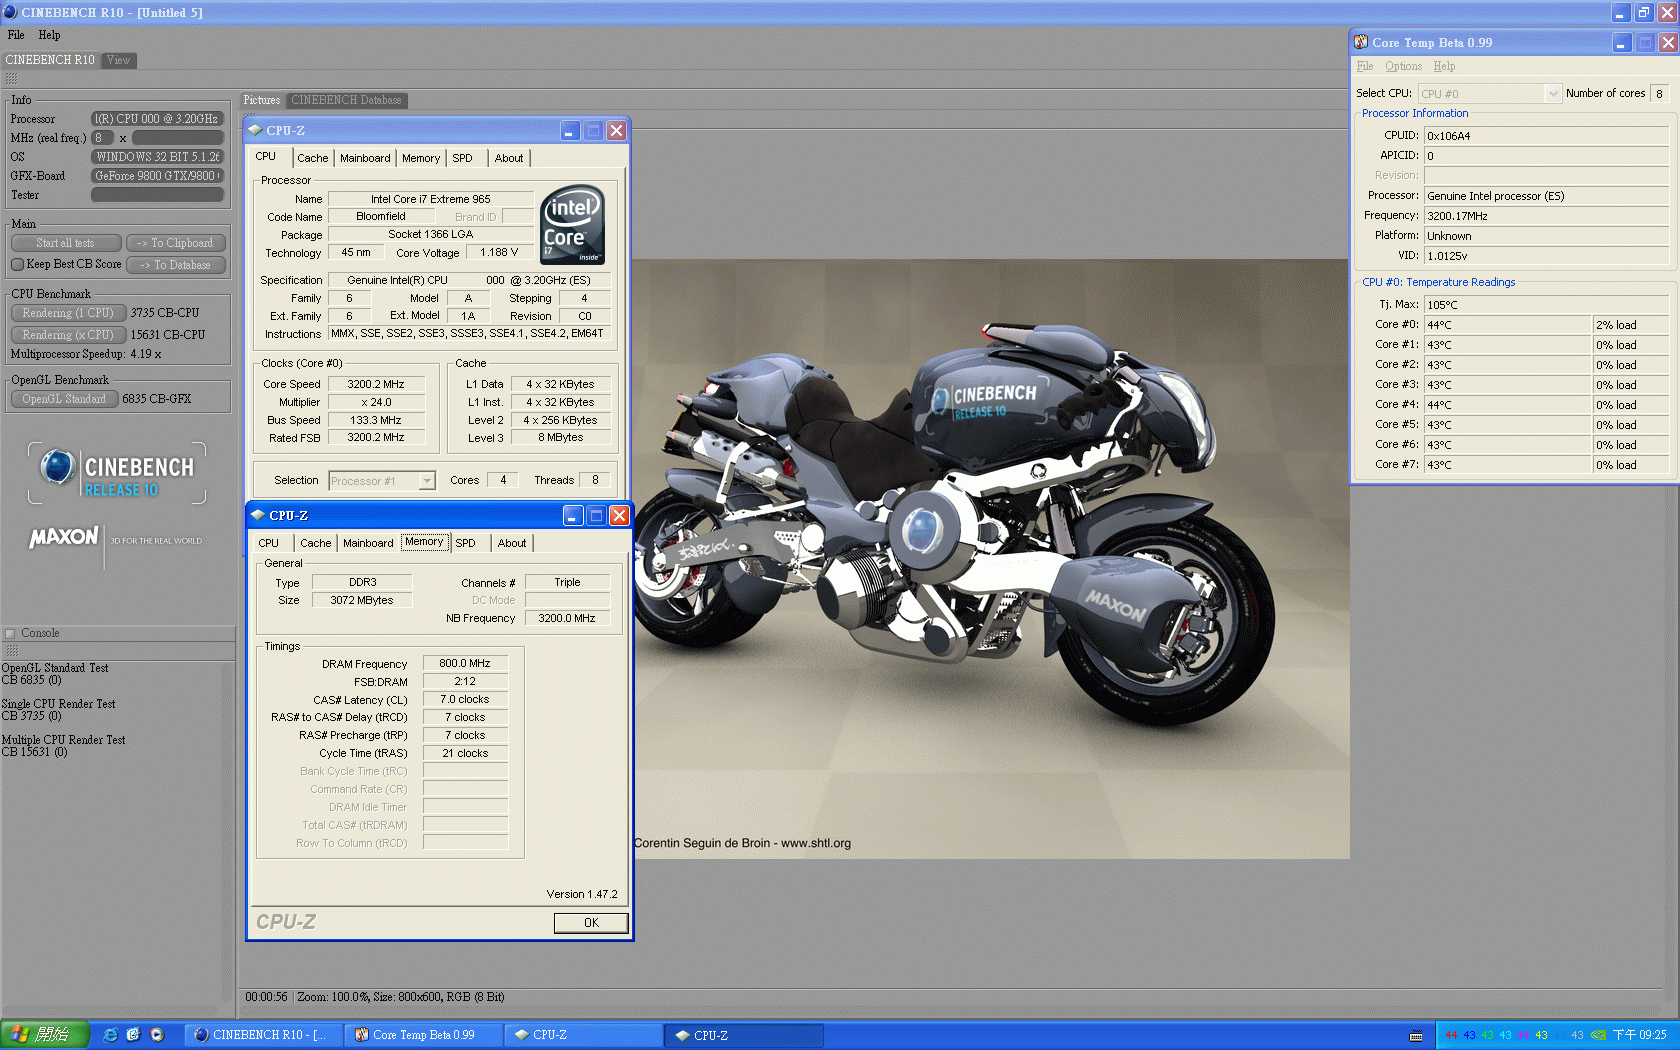Screen dimensions: 1680x1050
Task: Click the Number of cores field in Core Temp
Action: (x=1659, y=94)
